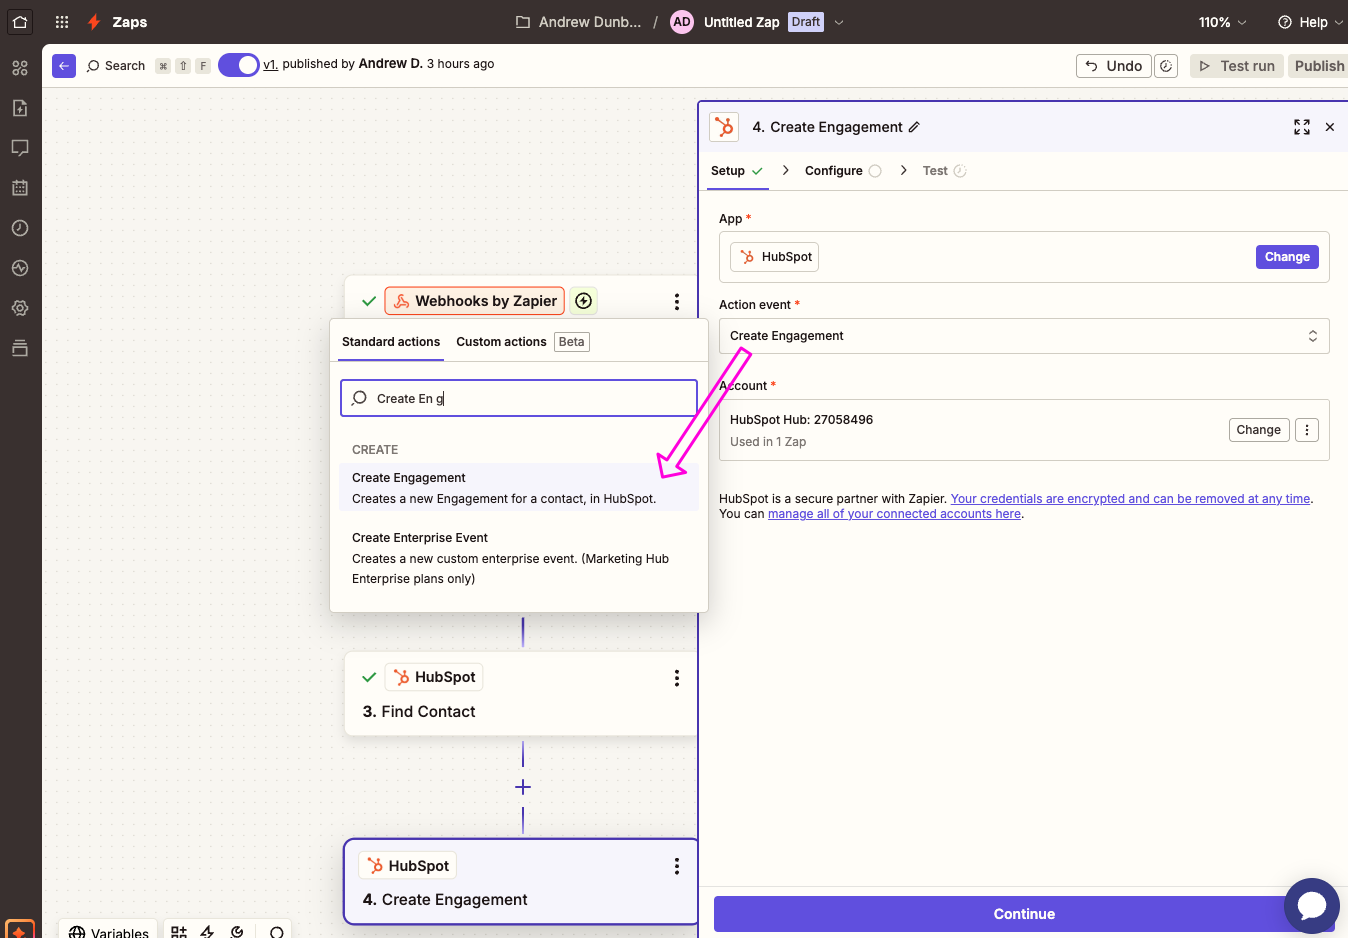Image resolution: width=1348 pixels, height=938 pixels.
Task: Go to the Zapier home icon
Action: [20, 21]
